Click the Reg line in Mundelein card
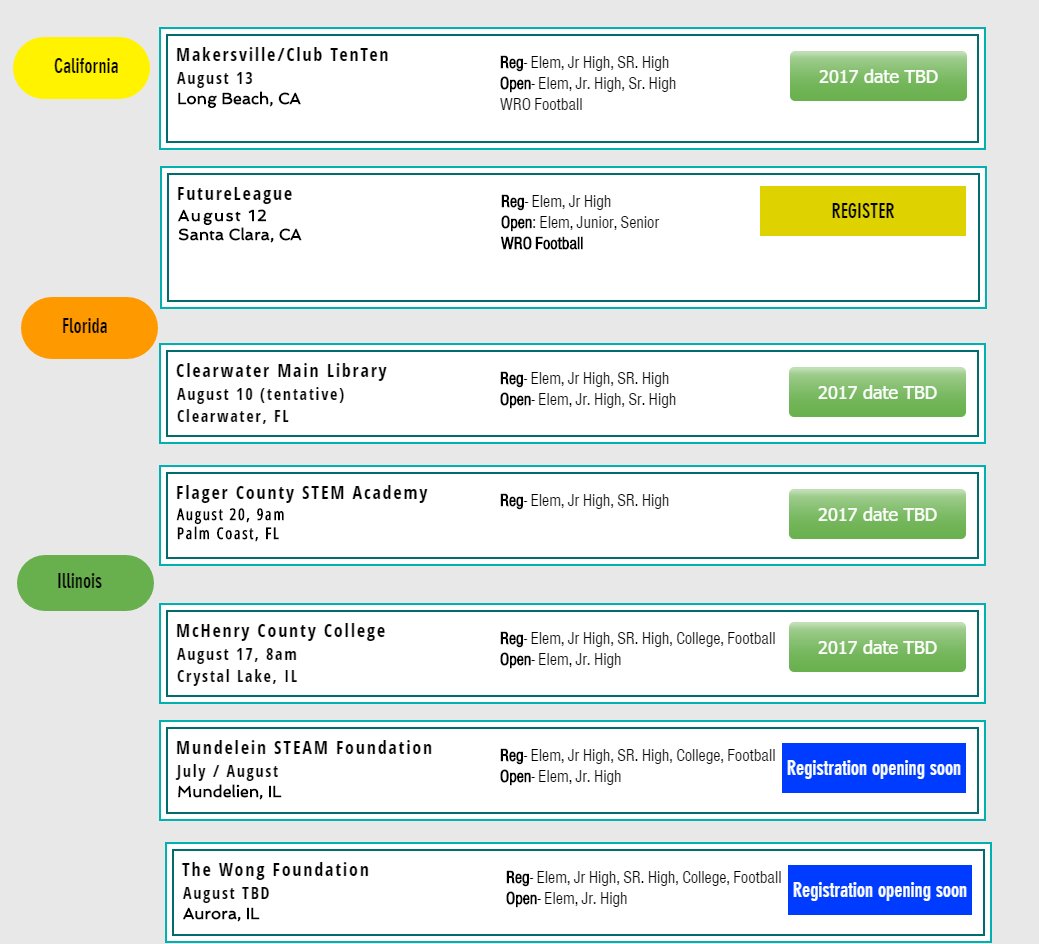This screenshot has width=1039, height=944. pos(637,756)
